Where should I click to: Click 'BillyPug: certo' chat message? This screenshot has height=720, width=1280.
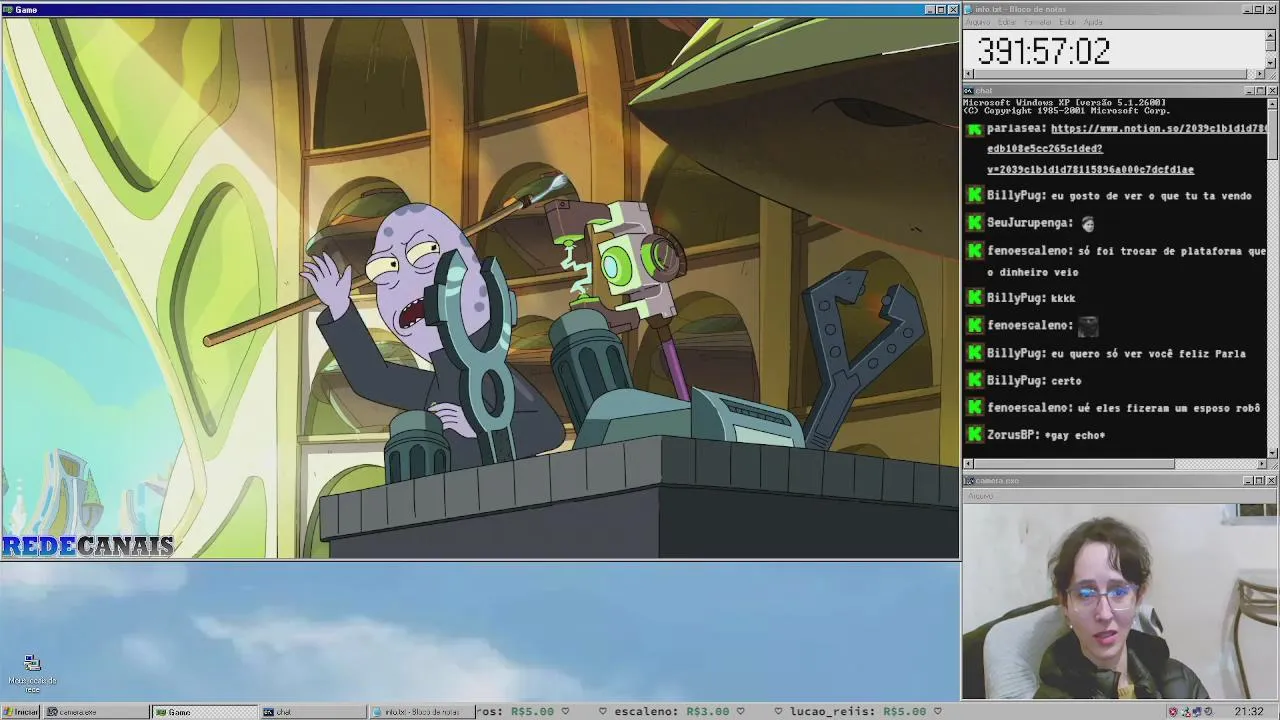point(1034,380)
